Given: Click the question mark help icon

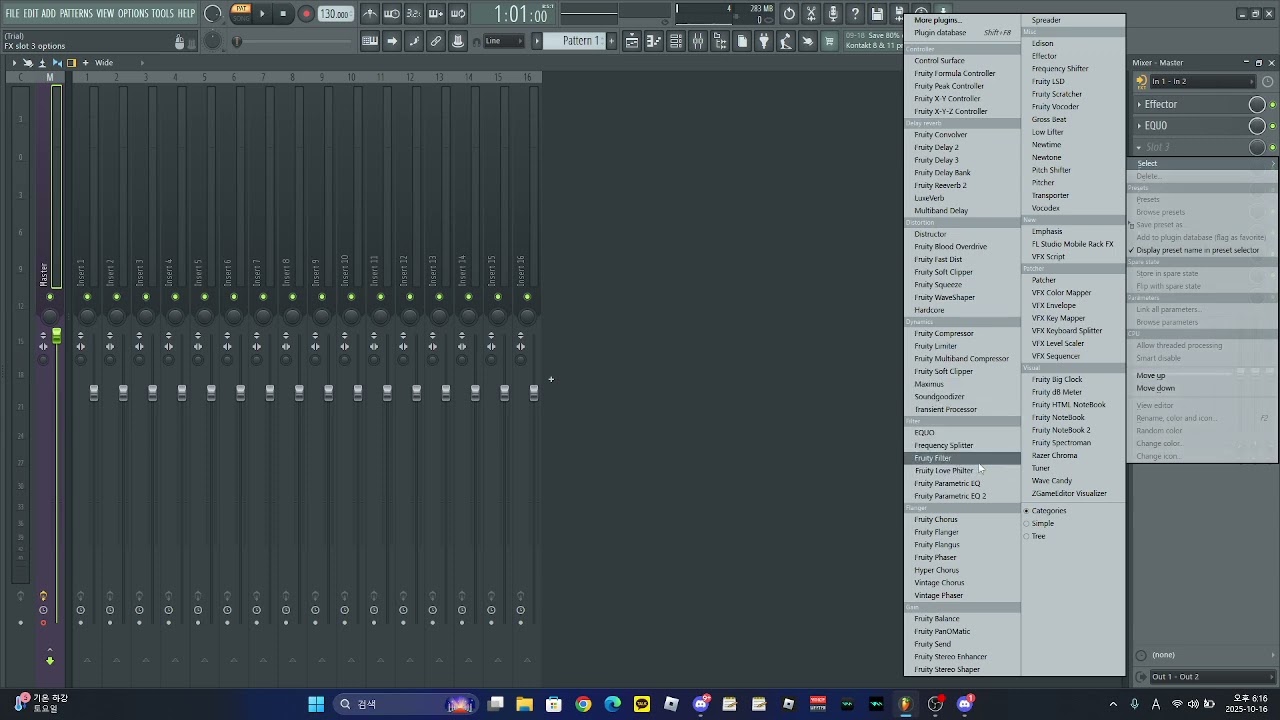Looking at the screenshot, I should click(855, 14).
